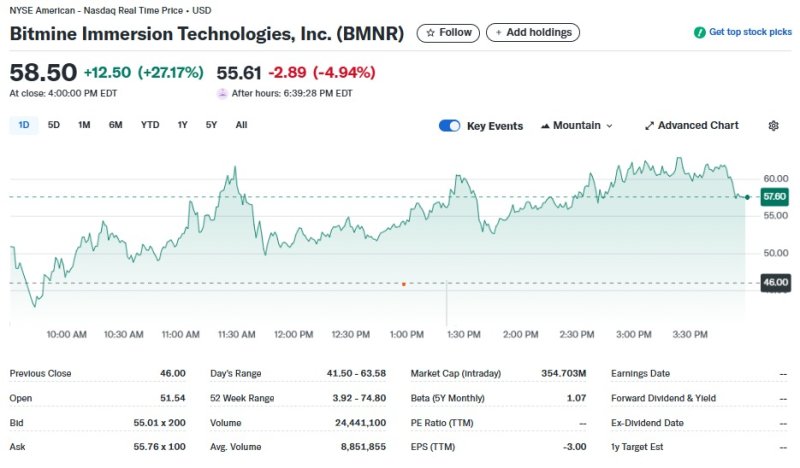The width and height of the screenshot is (800, 468).
Task: Select the YTD range tab
Action: point(149,125)
